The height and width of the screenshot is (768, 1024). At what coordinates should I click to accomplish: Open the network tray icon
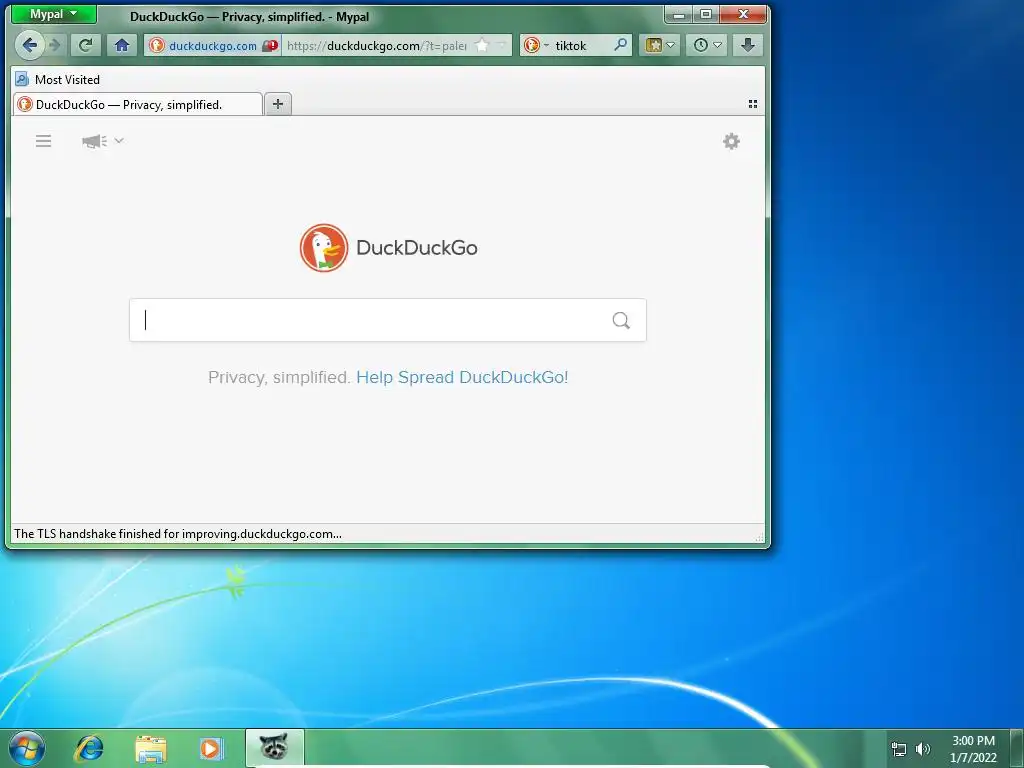click(x=899, y=749)
